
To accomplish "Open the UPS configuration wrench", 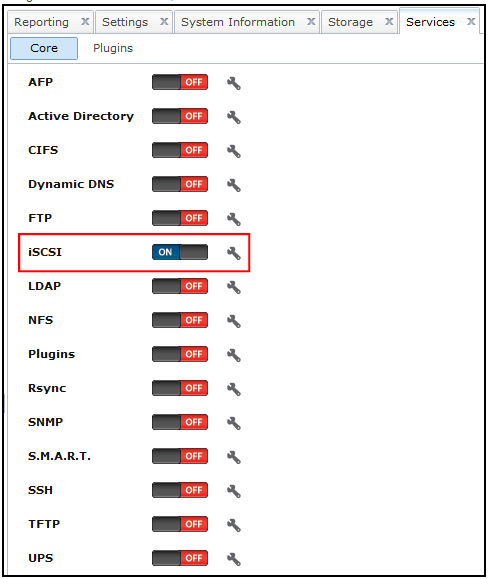I will (234, 559).
